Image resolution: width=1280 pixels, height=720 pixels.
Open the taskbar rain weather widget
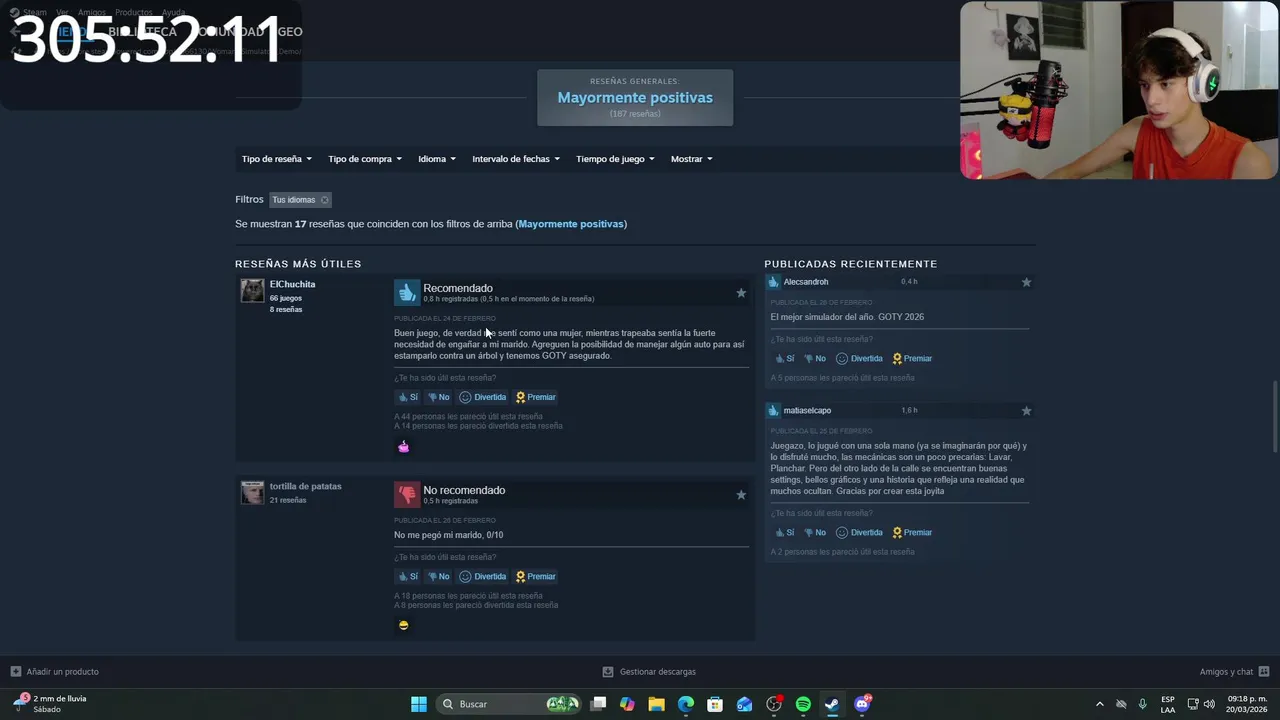pos(50,704)
